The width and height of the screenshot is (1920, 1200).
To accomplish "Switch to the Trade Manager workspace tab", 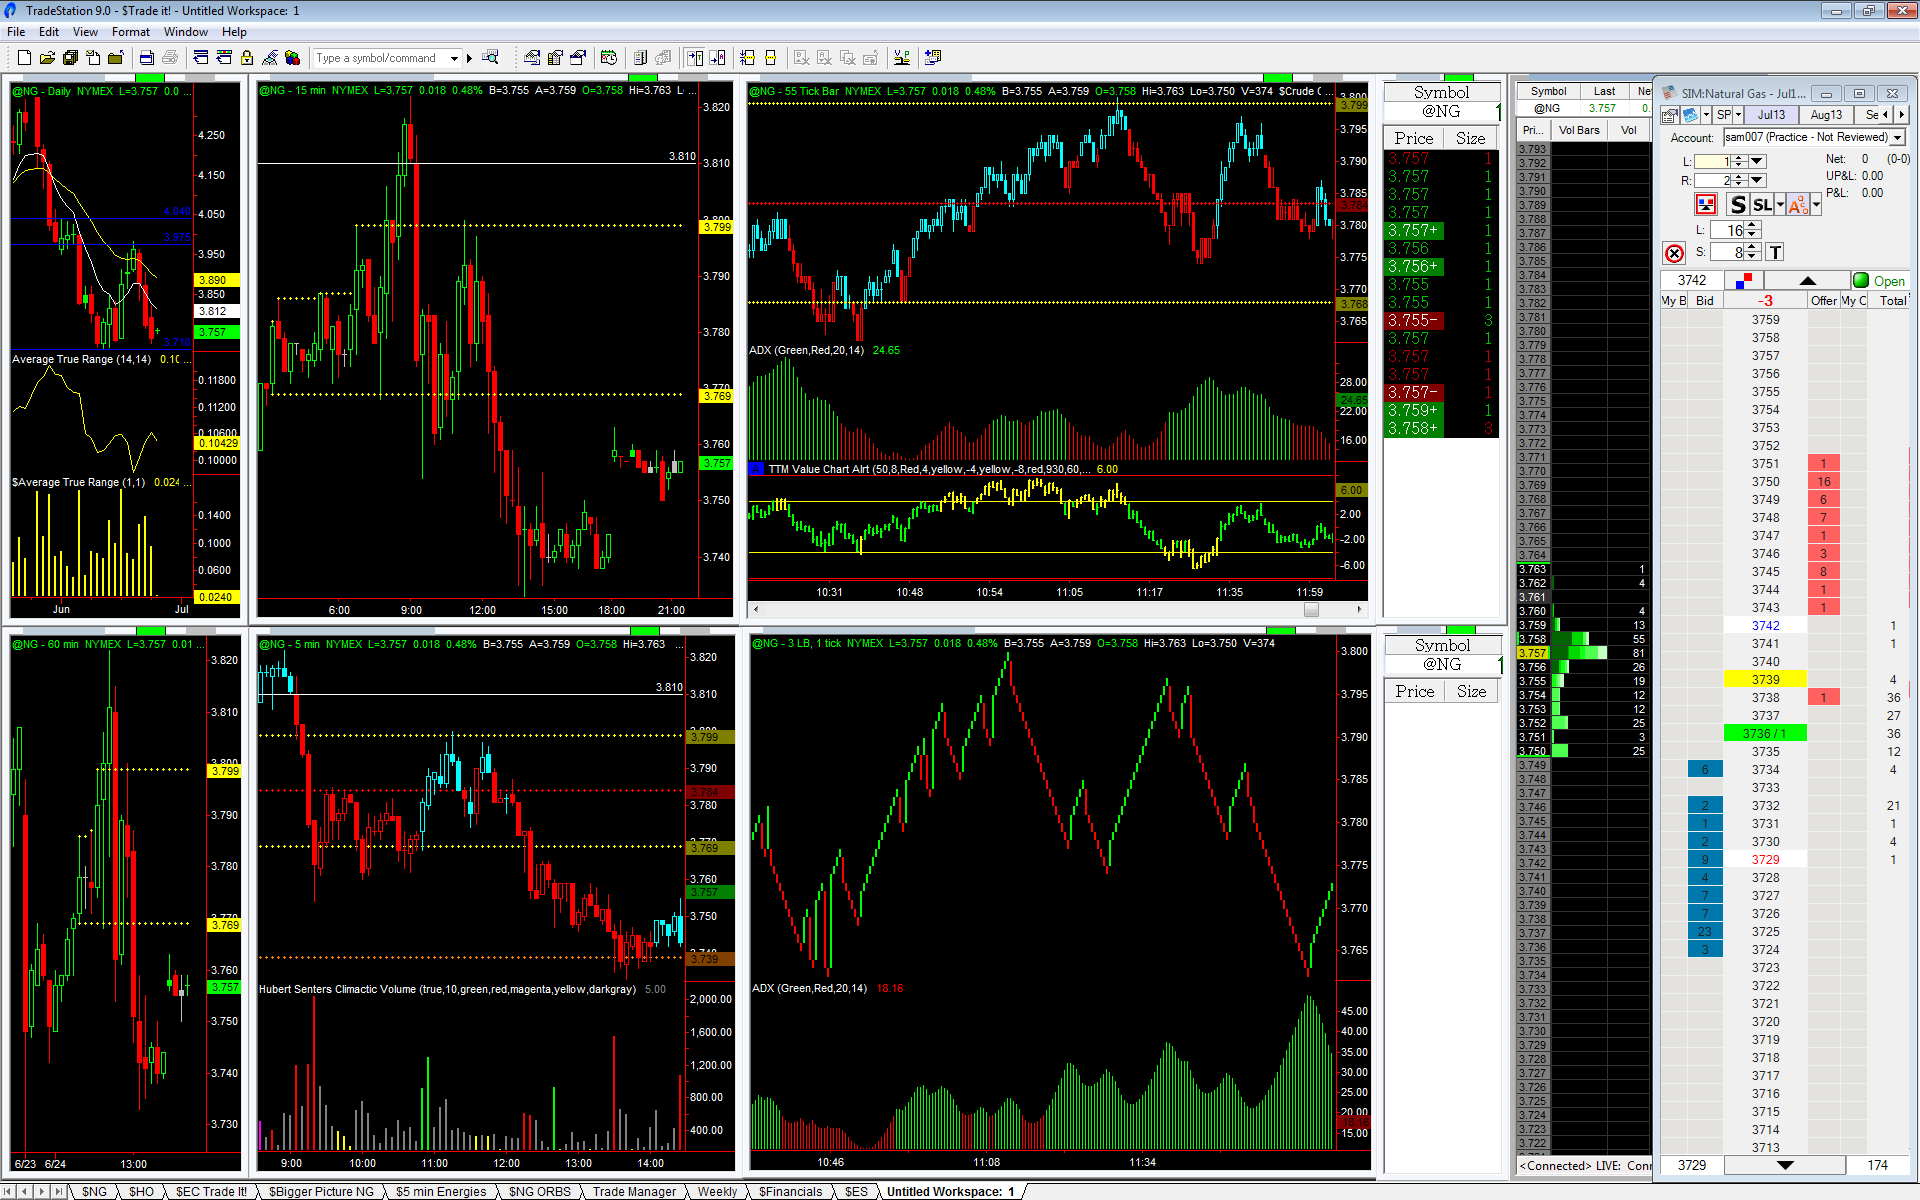I will [x=634, y=1191].
